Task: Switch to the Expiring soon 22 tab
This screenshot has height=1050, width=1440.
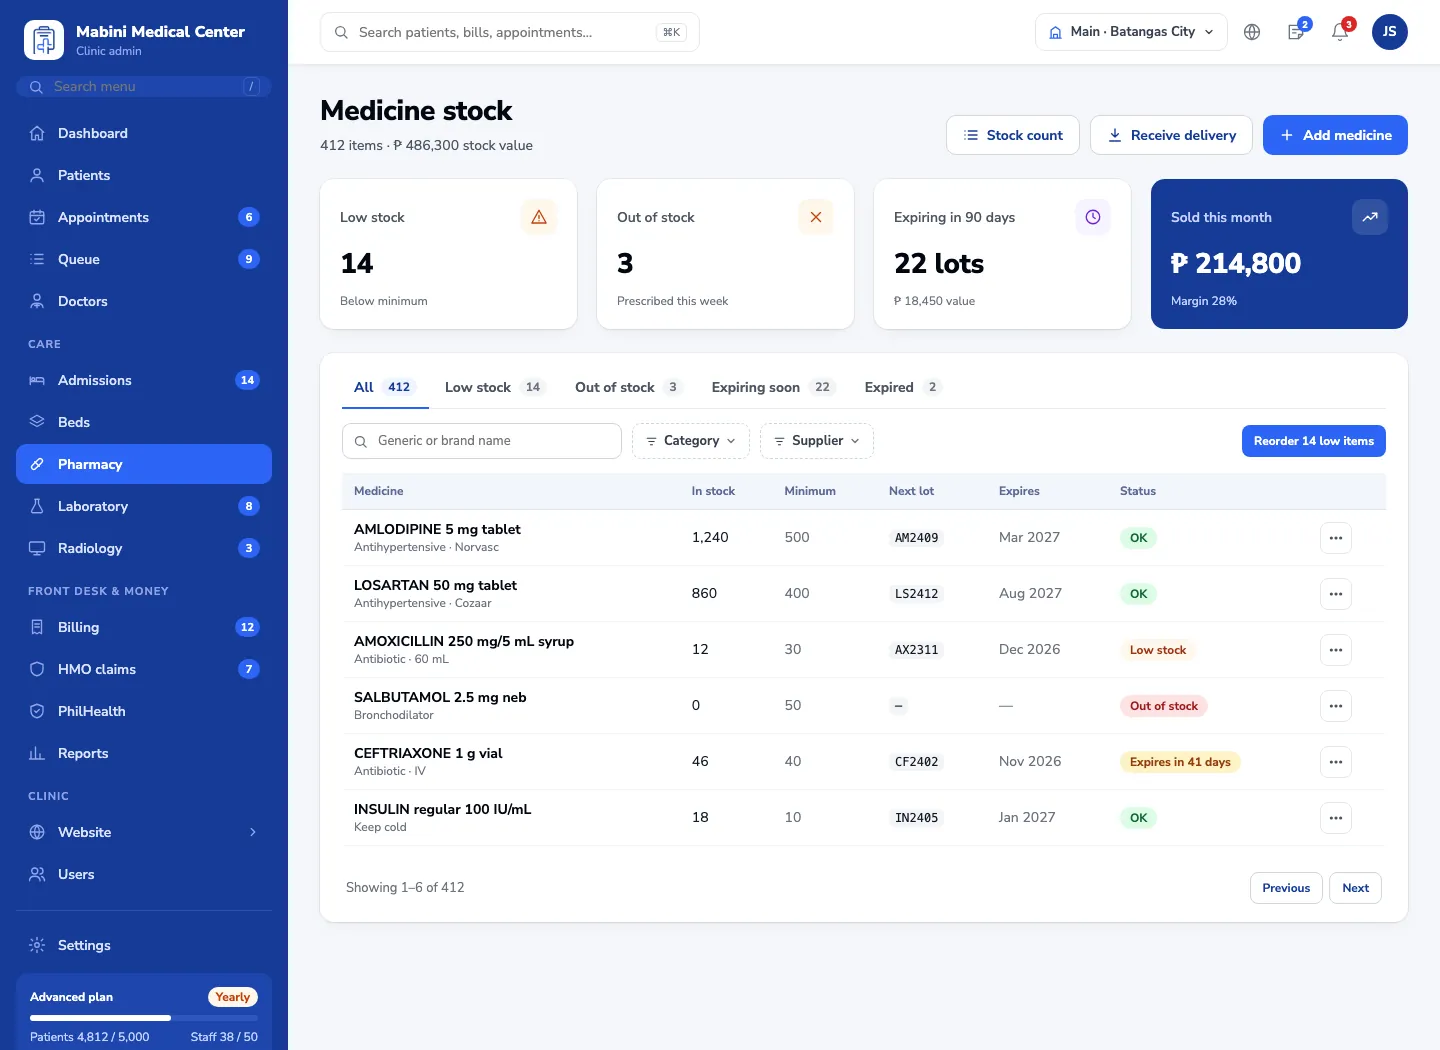Action: (x=773, y=387)
